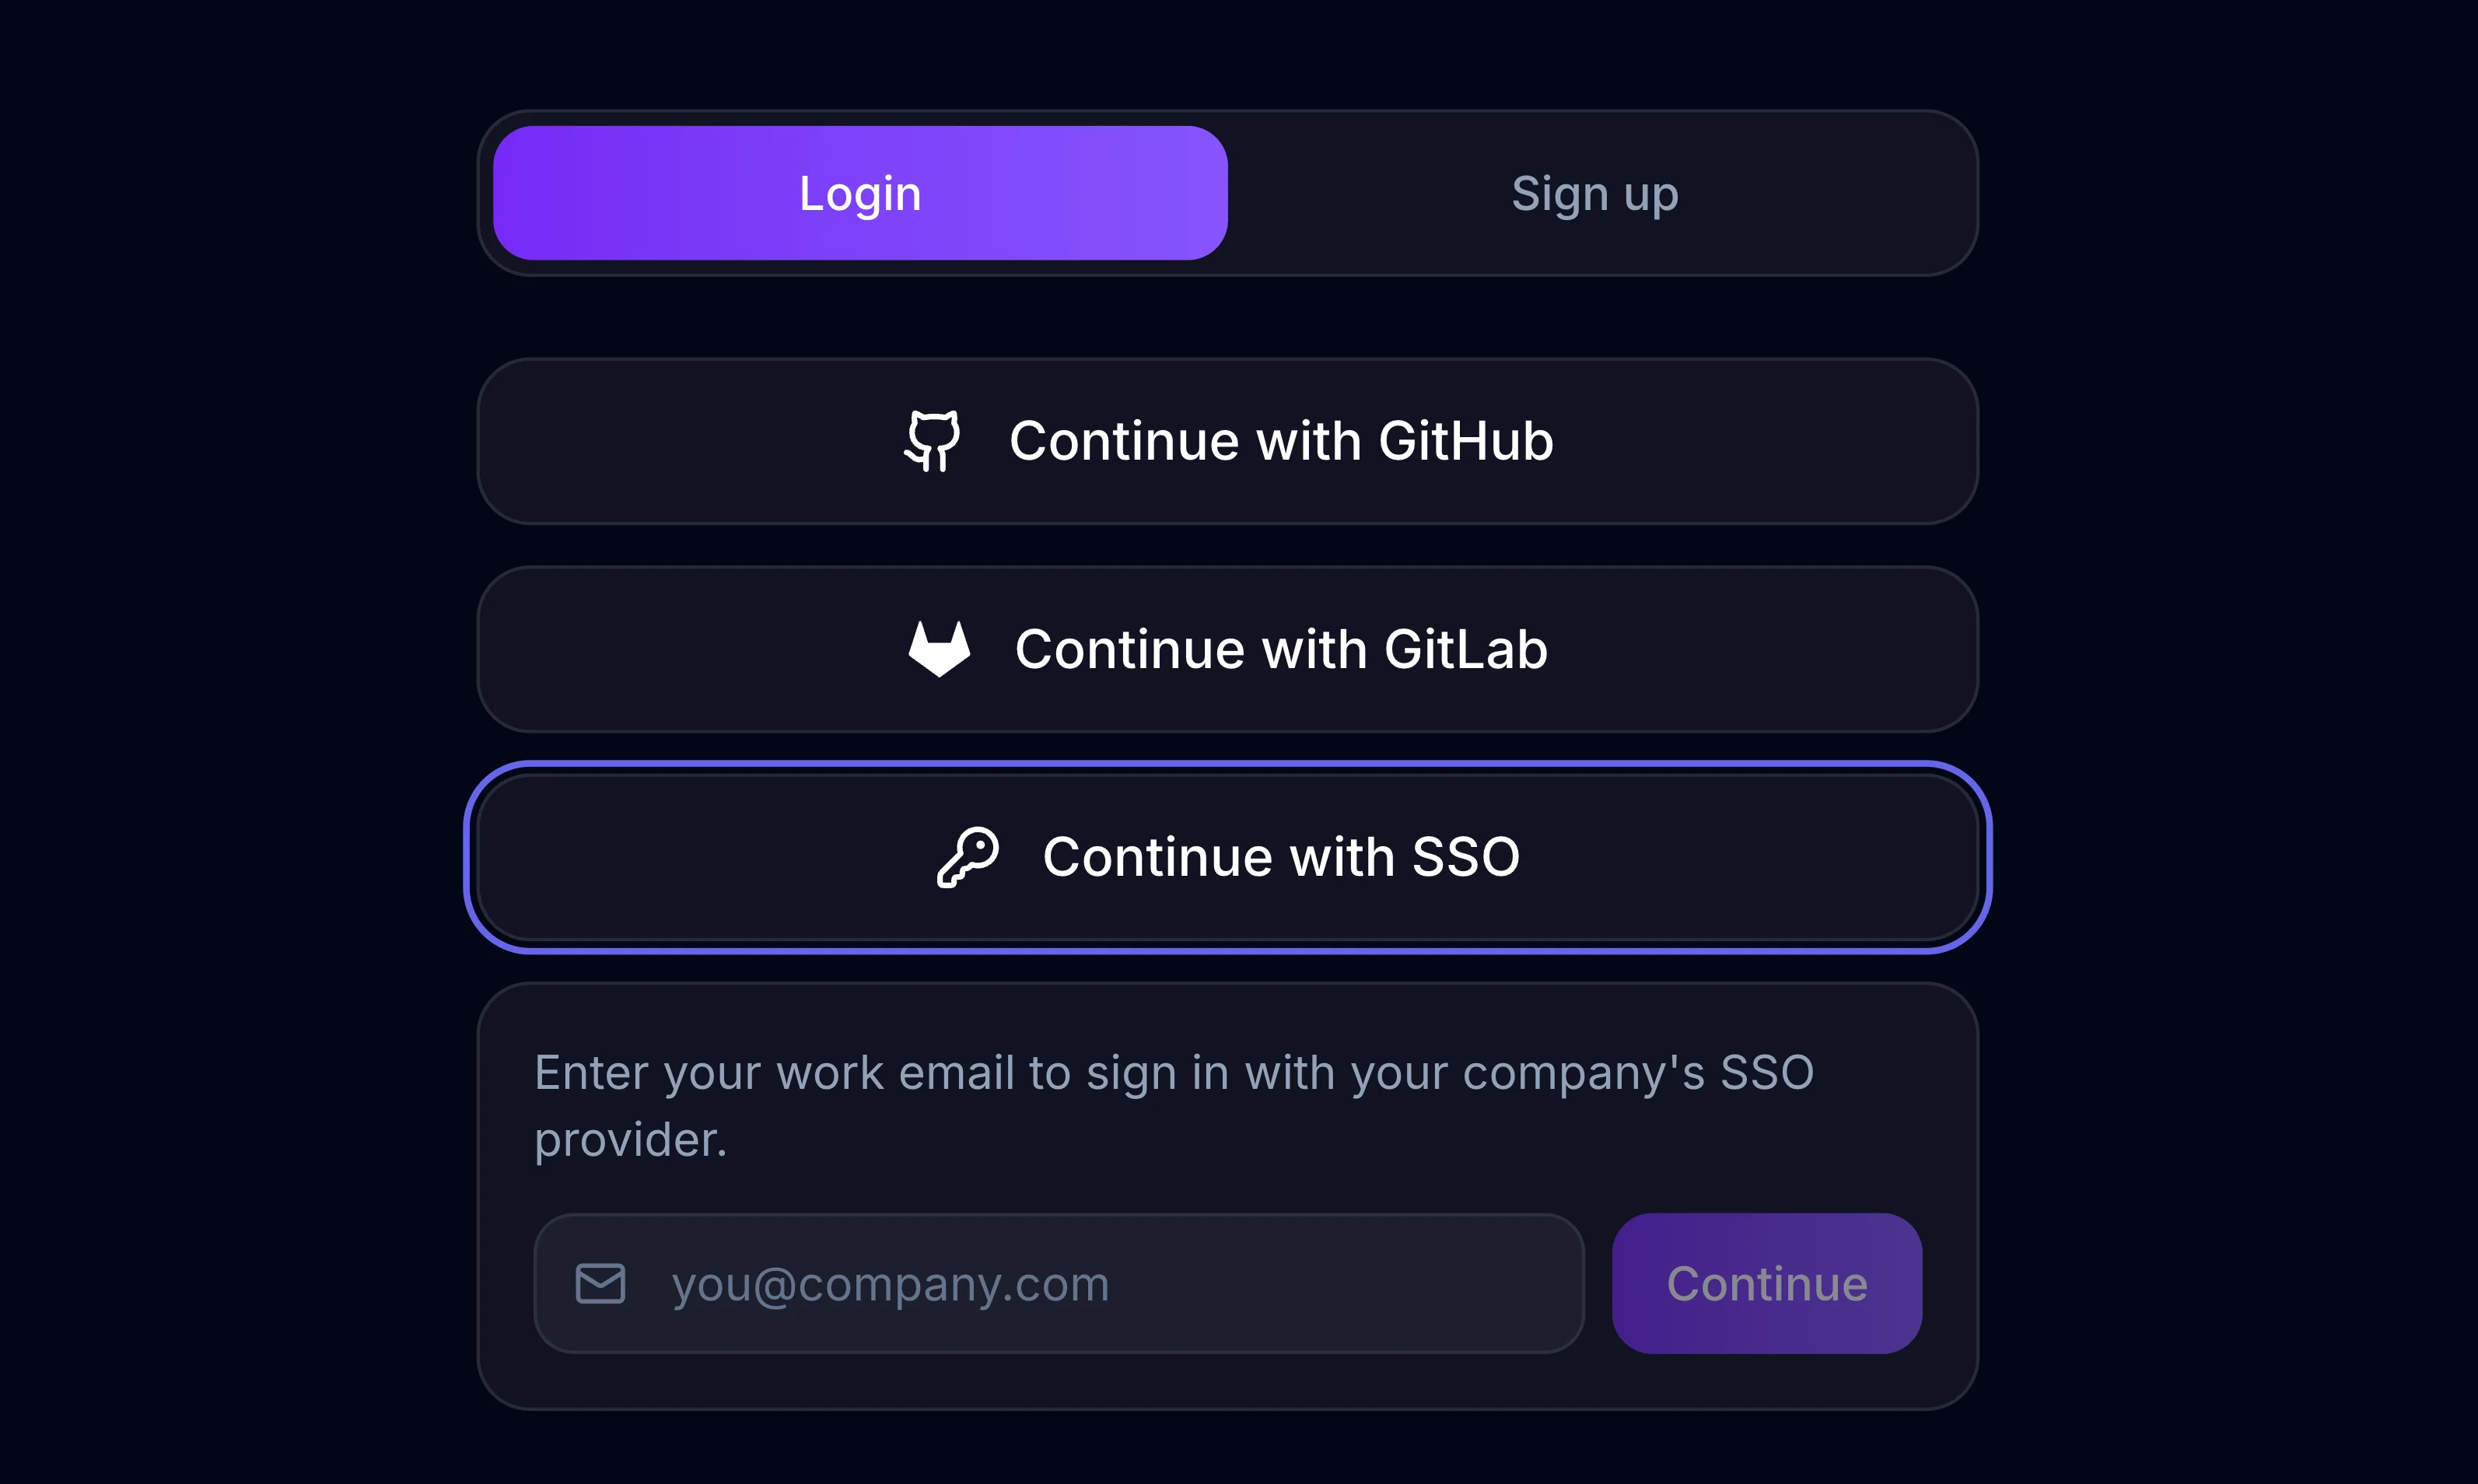The image size is (2478, 1484).
Task: Click the GitLab fox logo icon
Action: pyautogui.click(x=939, y=649)
